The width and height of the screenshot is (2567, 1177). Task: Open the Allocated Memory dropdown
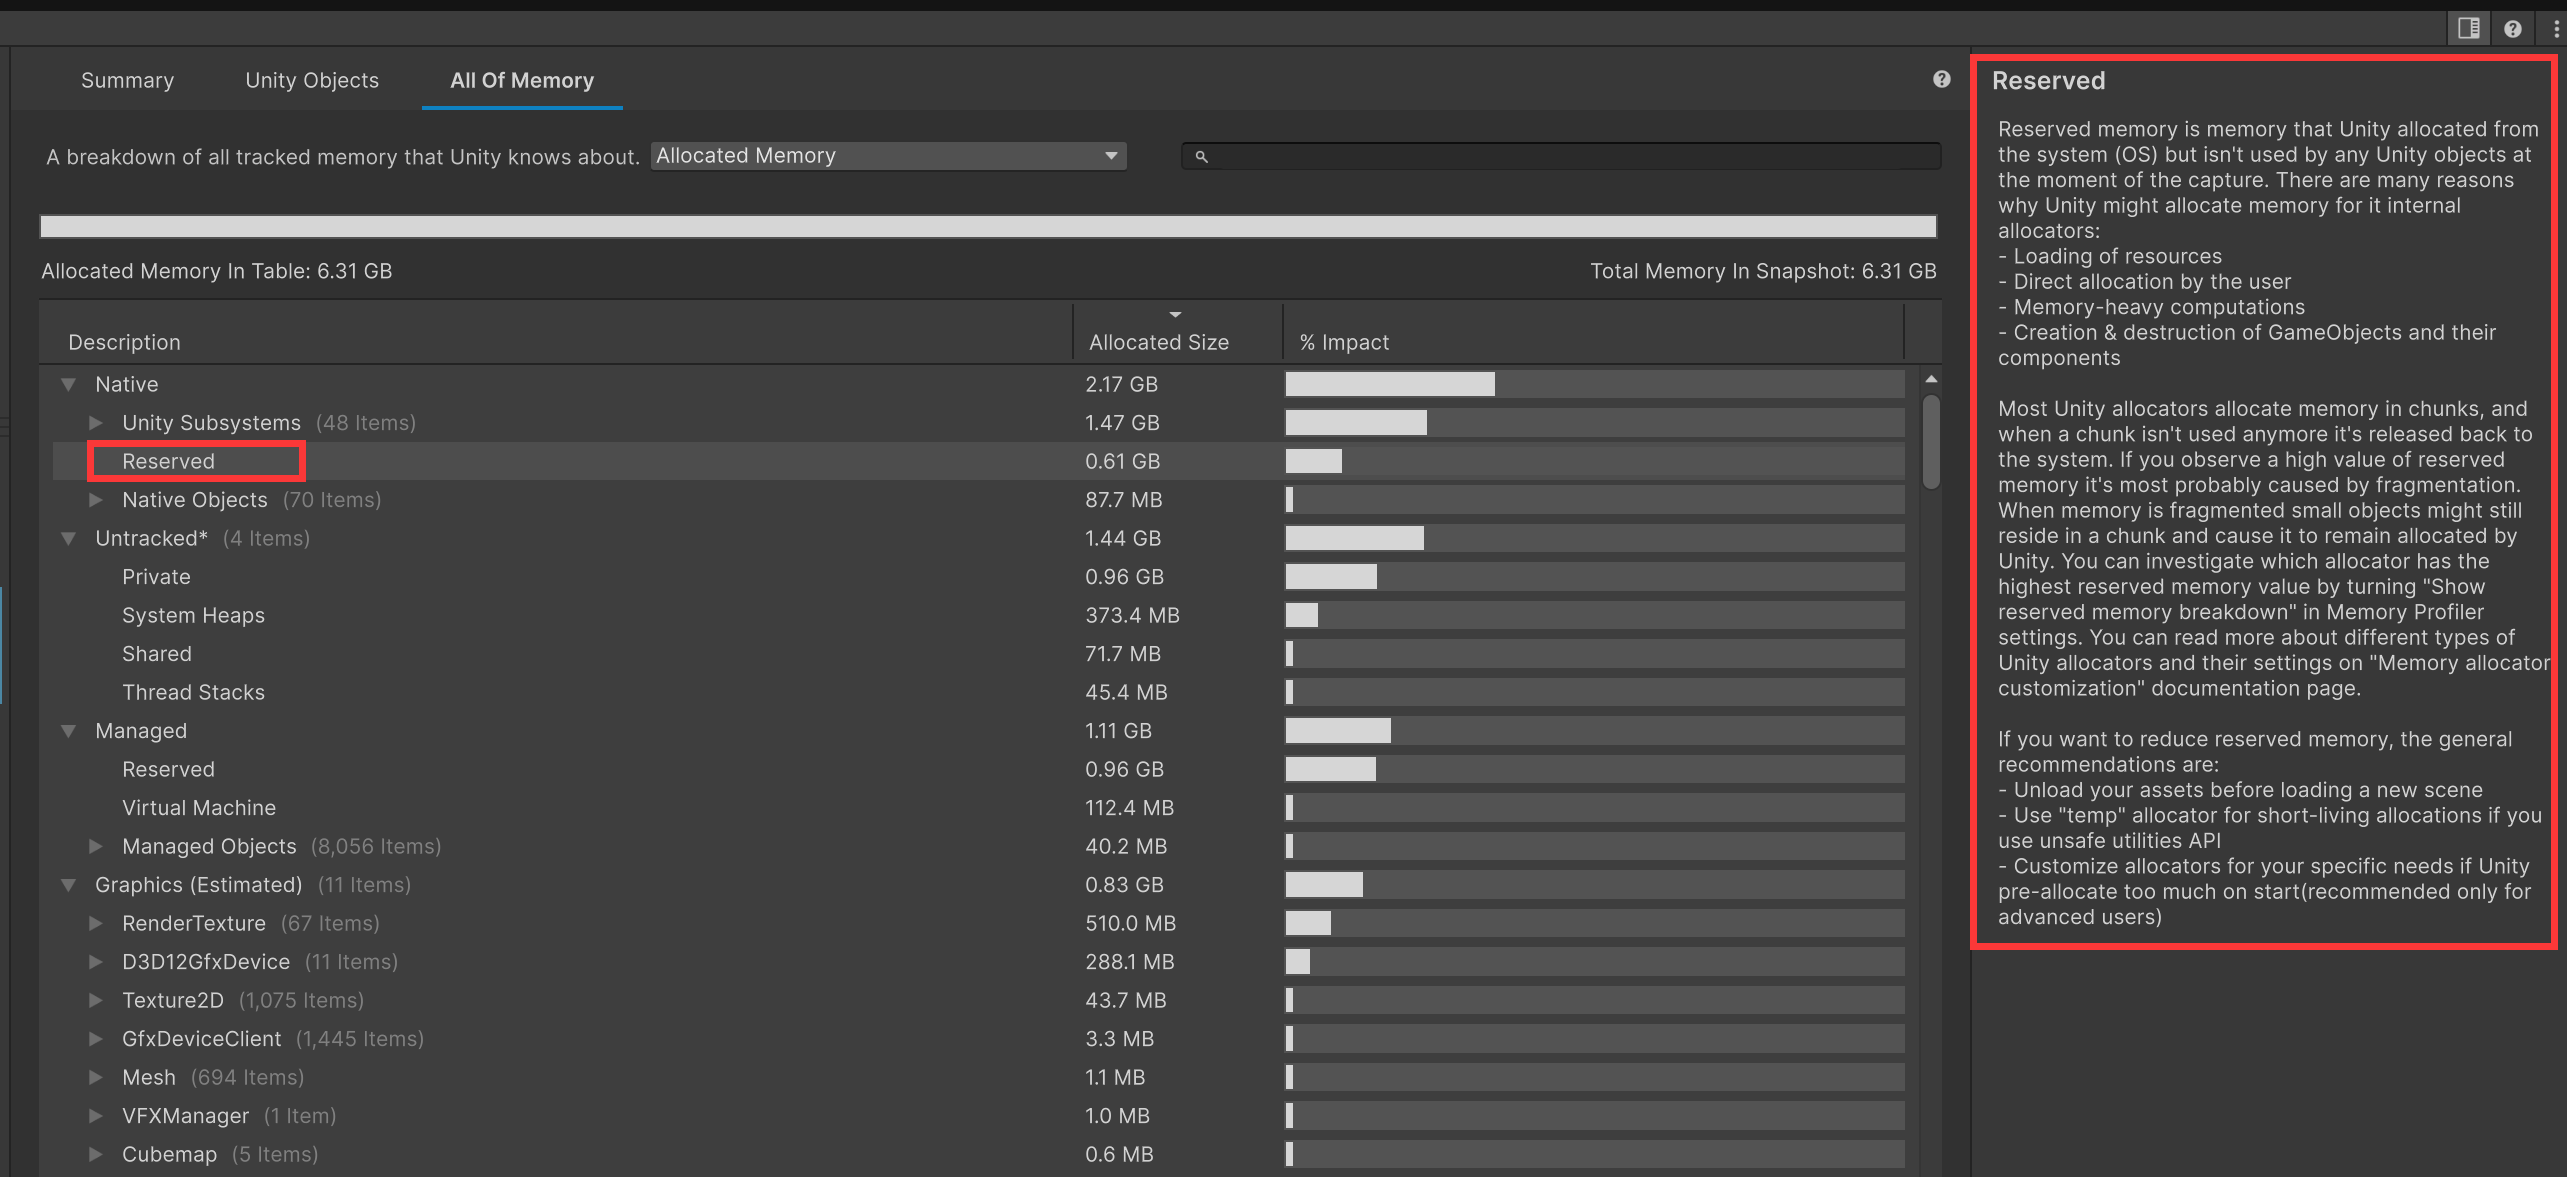pyautogui.click(x=888, y=156)
